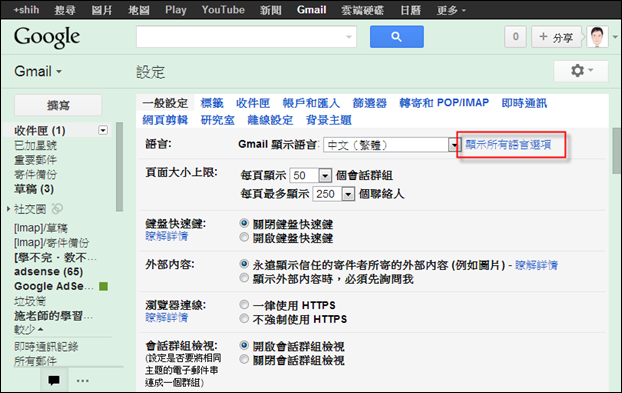Select 不強制使用 HTTPS radio button
Viewport: 622px width, 393px height.
click(x=244, y=318)
